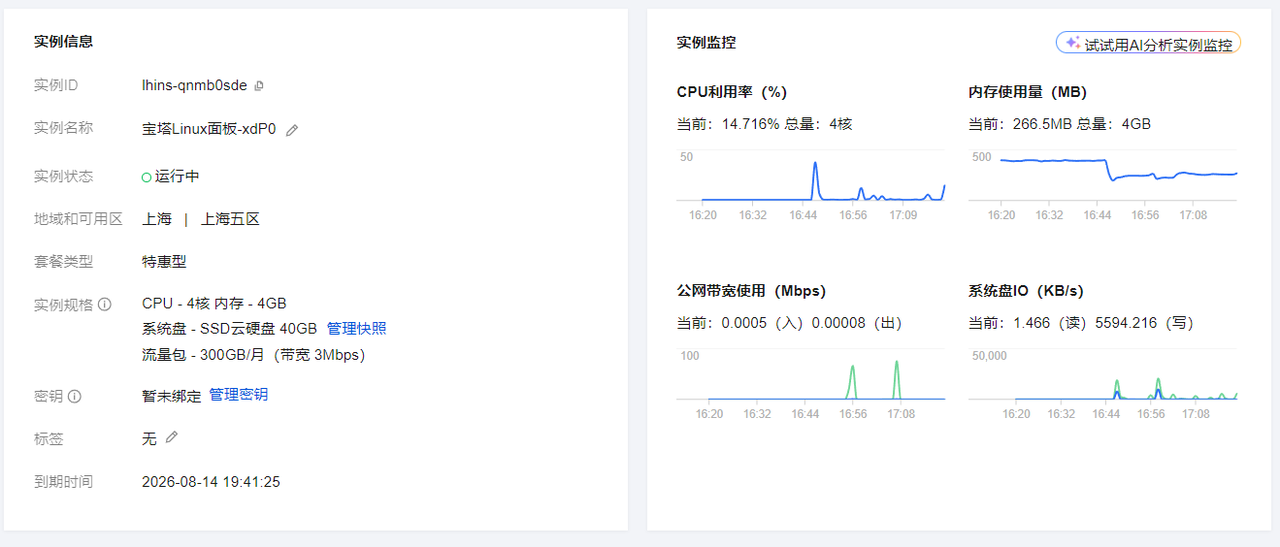Open 管理快照 link

(356, 329)
